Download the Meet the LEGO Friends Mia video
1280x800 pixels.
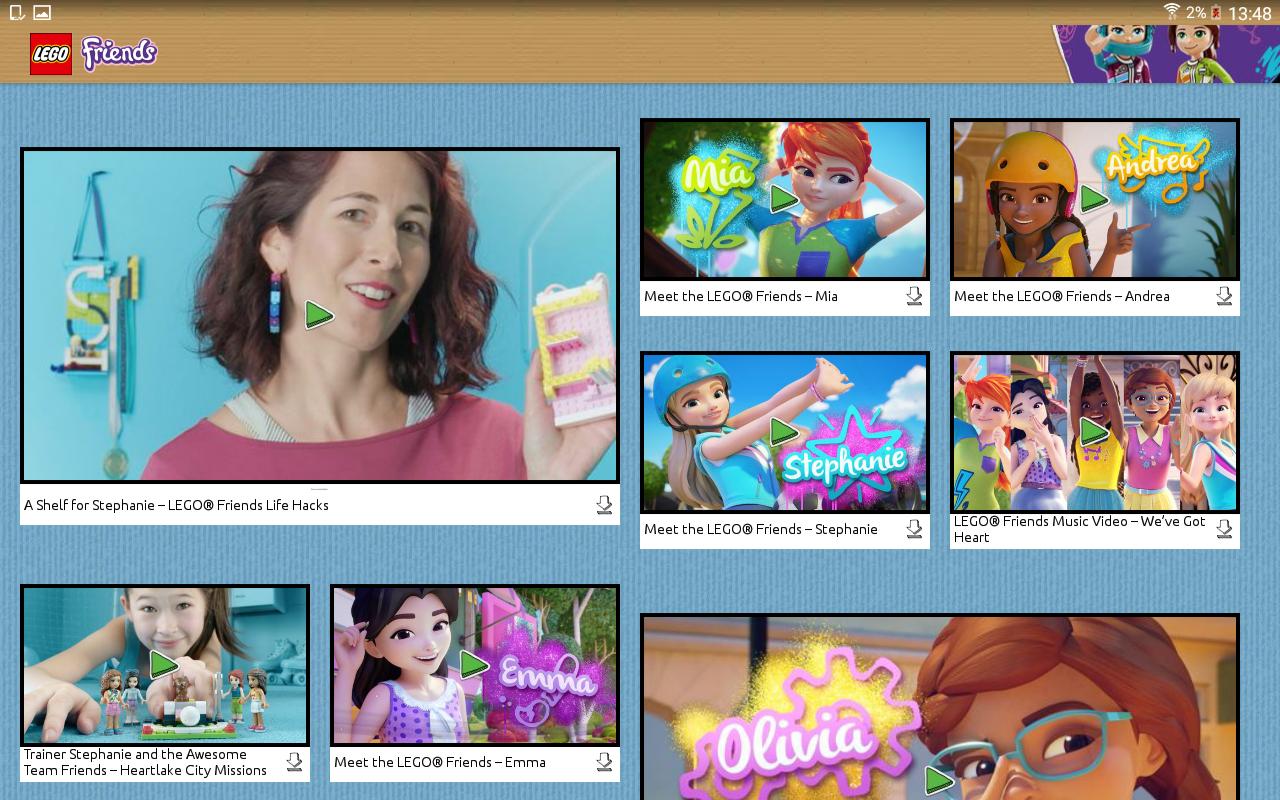coord(914,296)
